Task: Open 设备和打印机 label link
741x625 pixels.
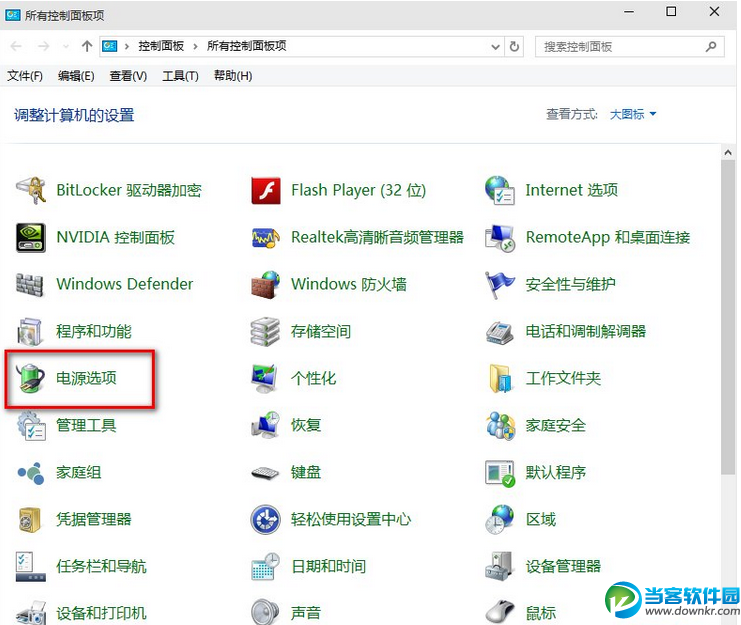Action: pos(101,613)
